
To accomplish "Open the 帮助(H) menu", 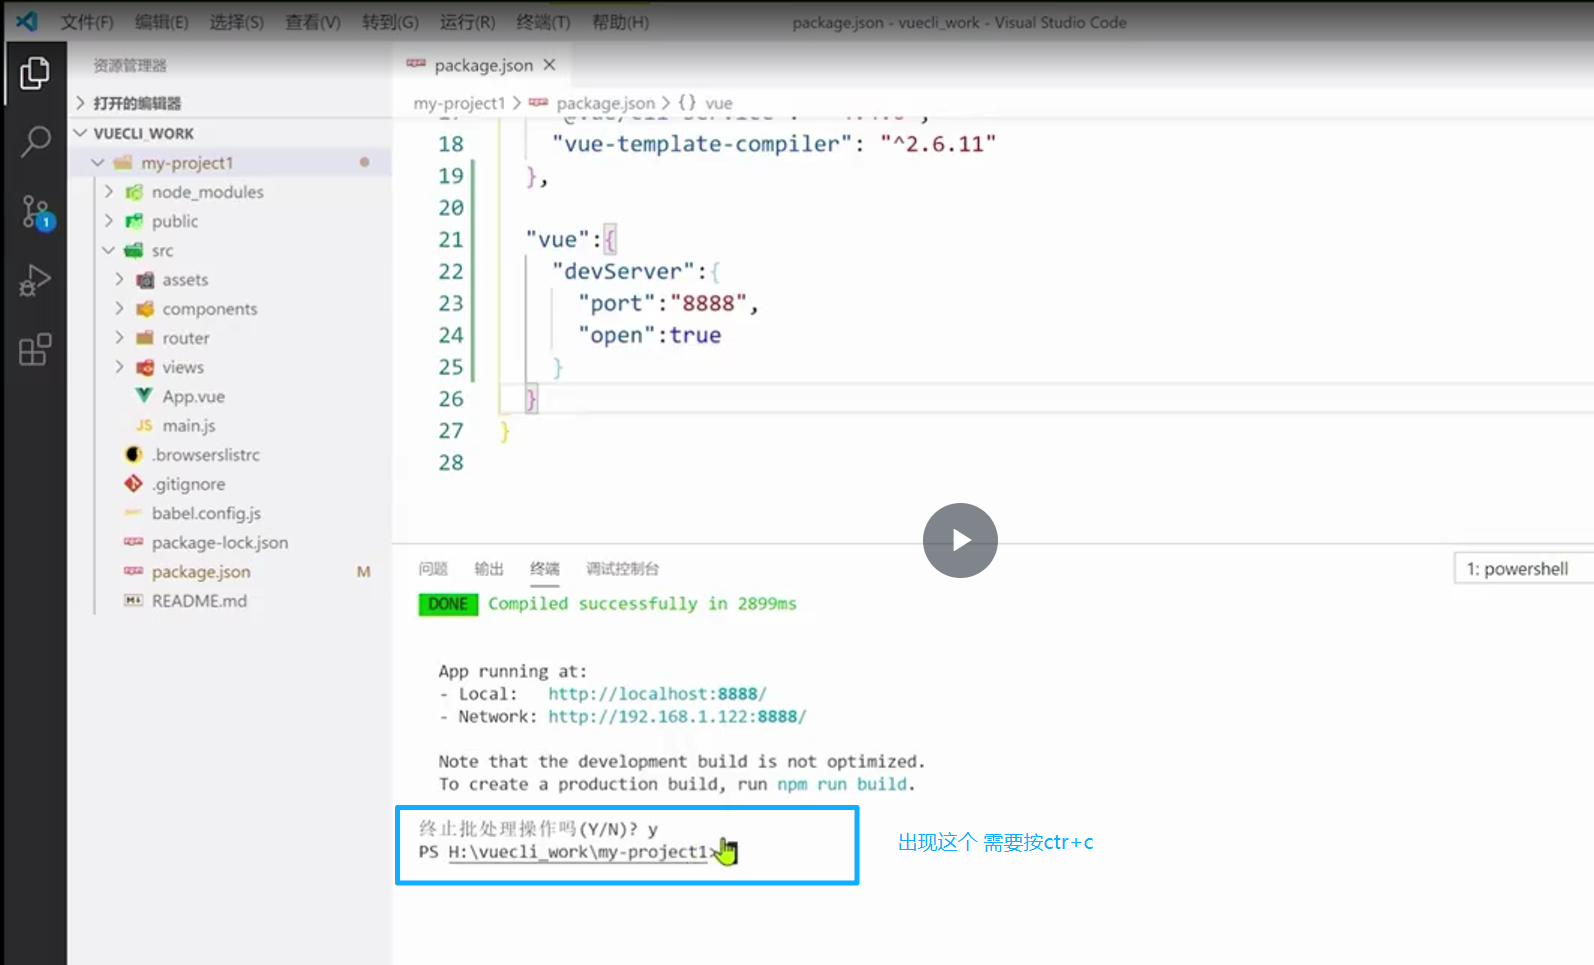I will tap(620, 22).
